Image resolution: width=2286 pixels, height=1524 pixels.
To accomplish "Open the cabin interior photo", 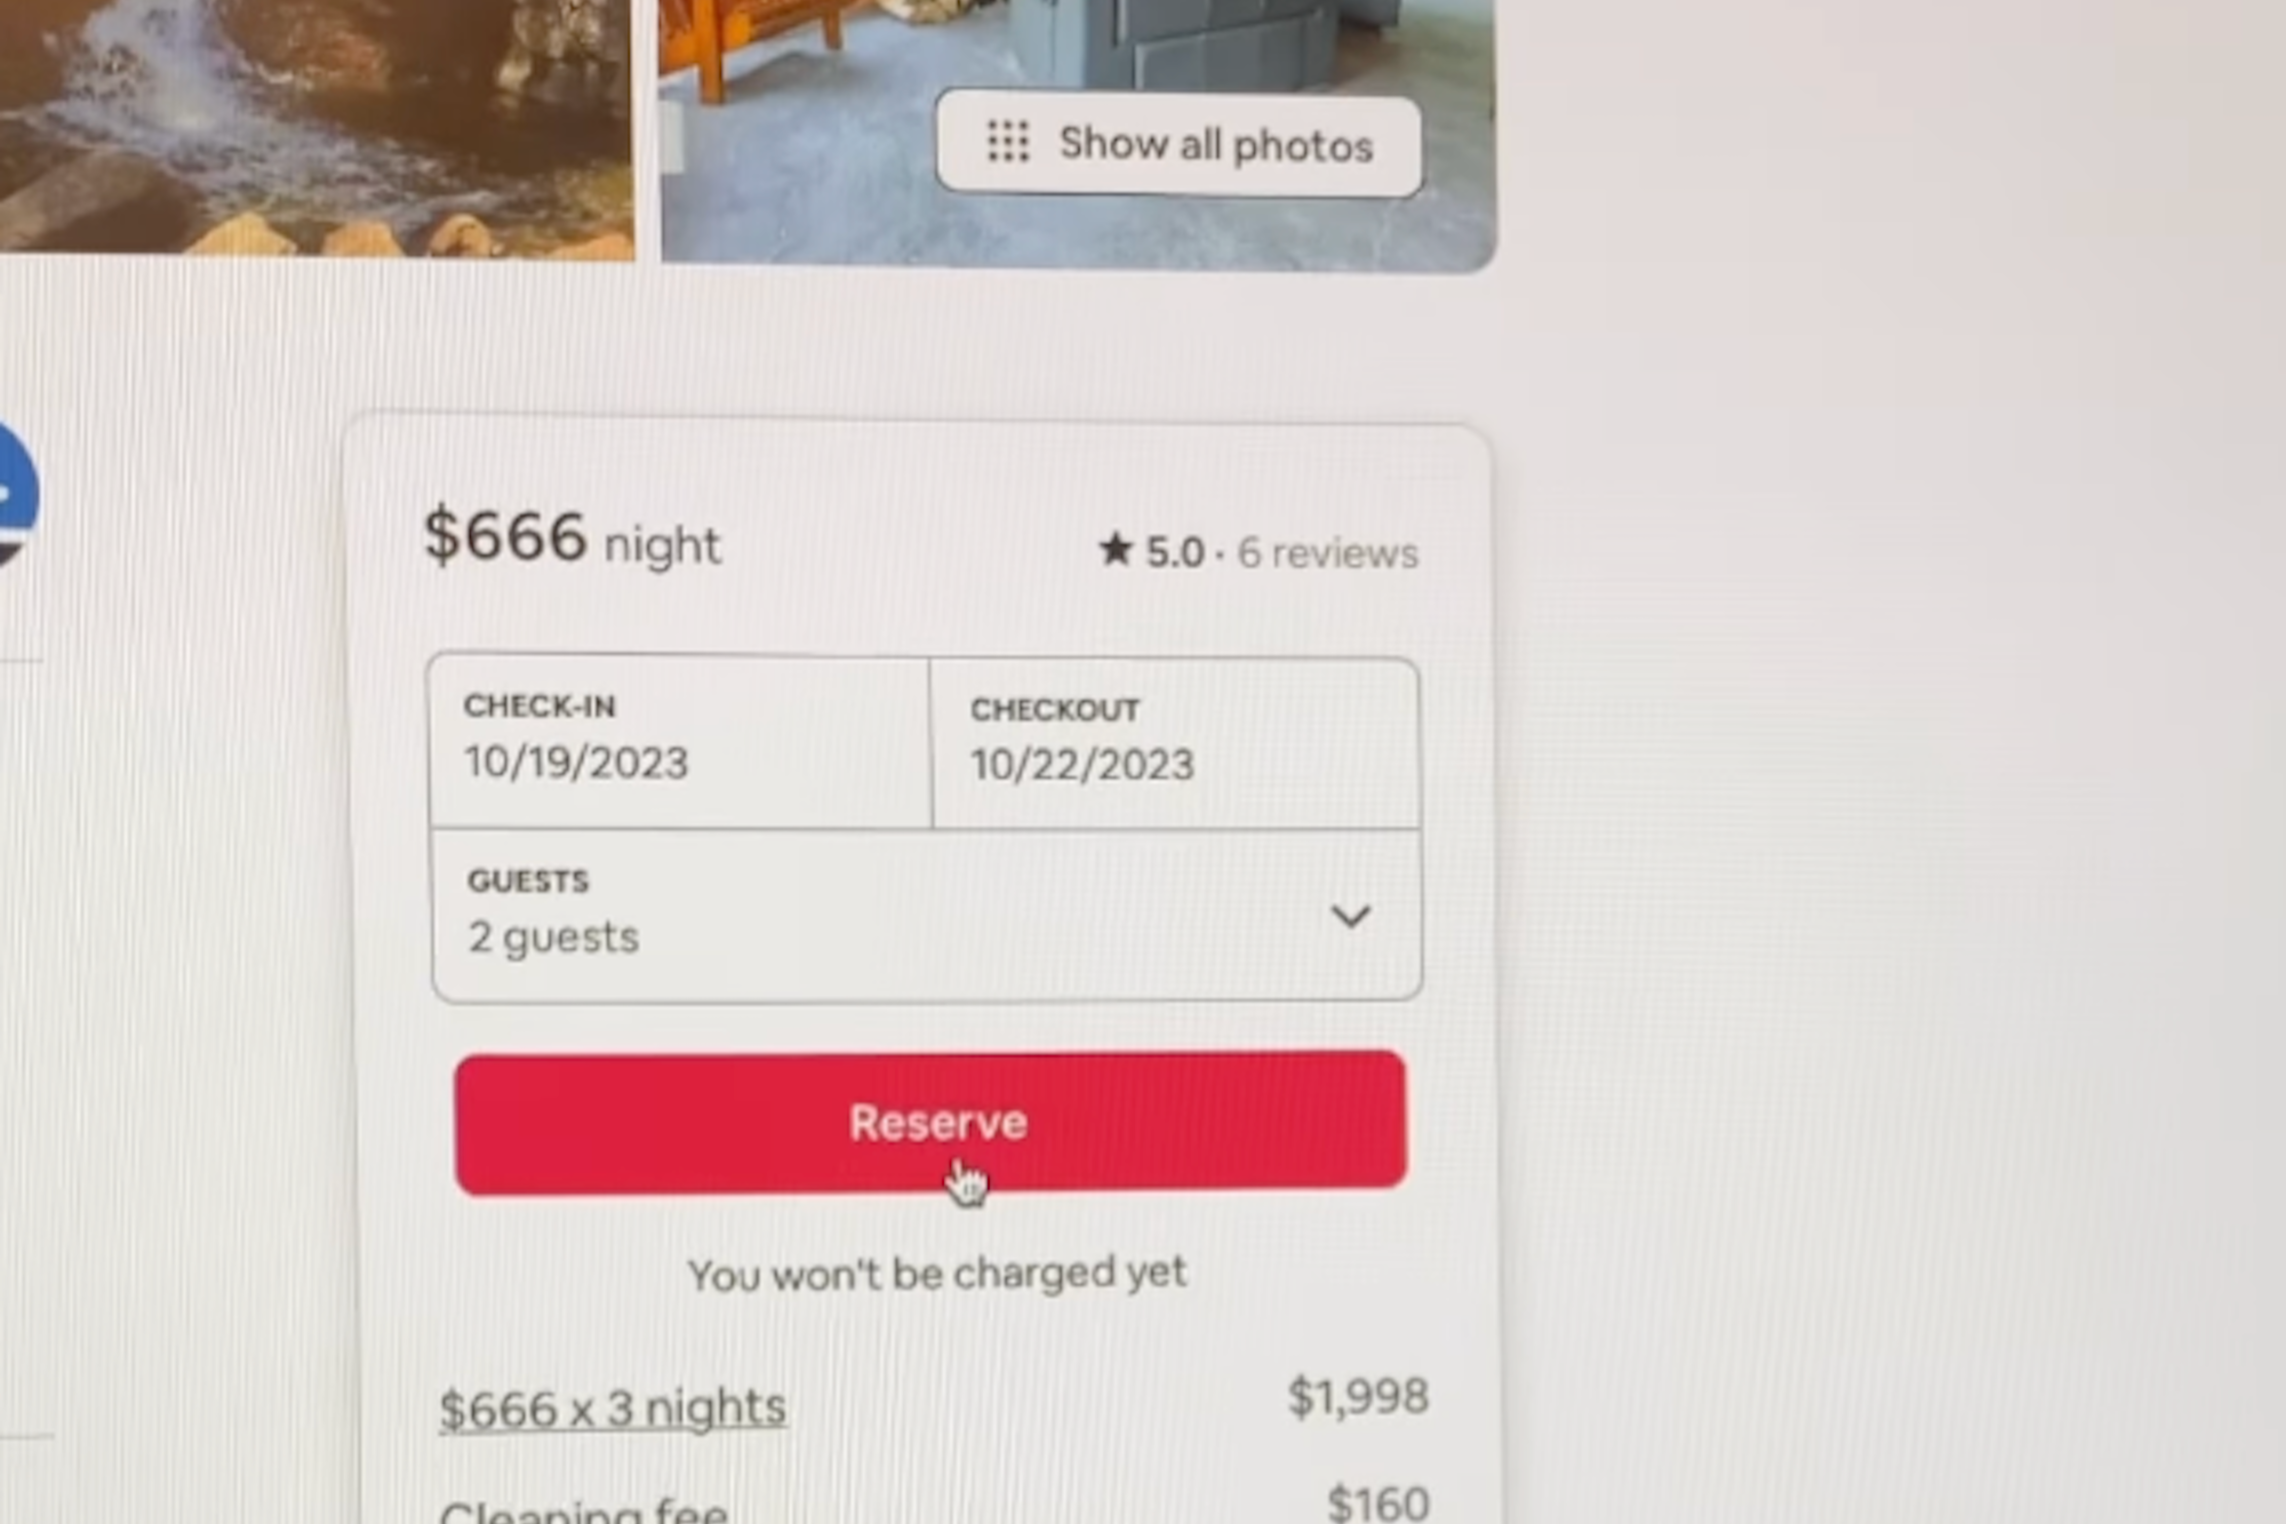I will point(1078,135).
